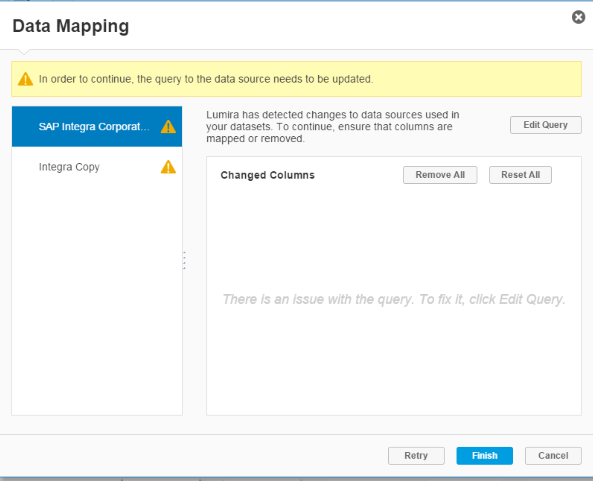Click warning icon beside SAP Integra Corporat
Viewport: 604px width, 485px height.
point(168,127)
